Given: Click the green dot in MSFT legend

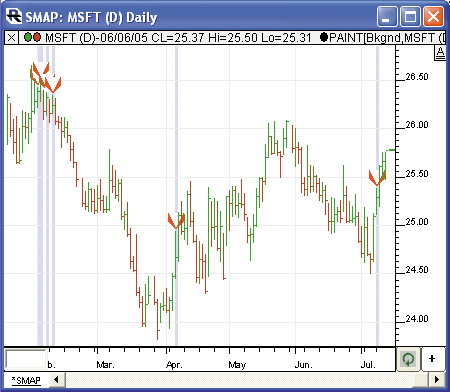Looking at the screenshot, I should pyautogui.click(x=28, y=37).
